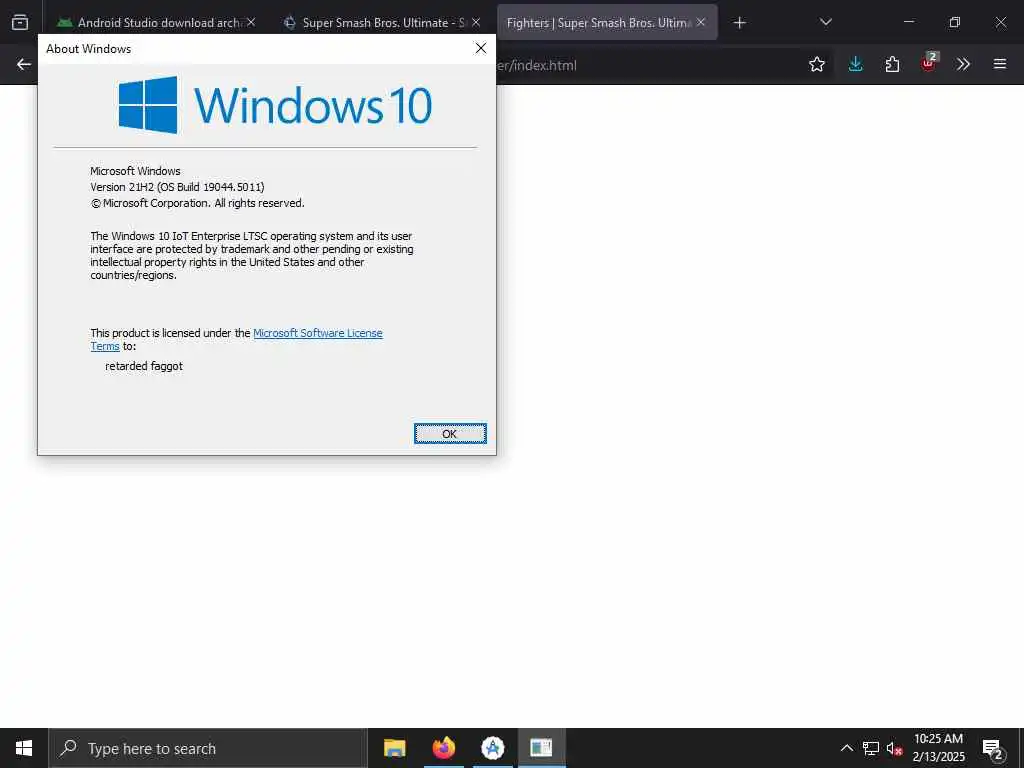Restore down the browser window
Image resolution: width=1024 pixels, height=768 pixels.
[955, 22]
